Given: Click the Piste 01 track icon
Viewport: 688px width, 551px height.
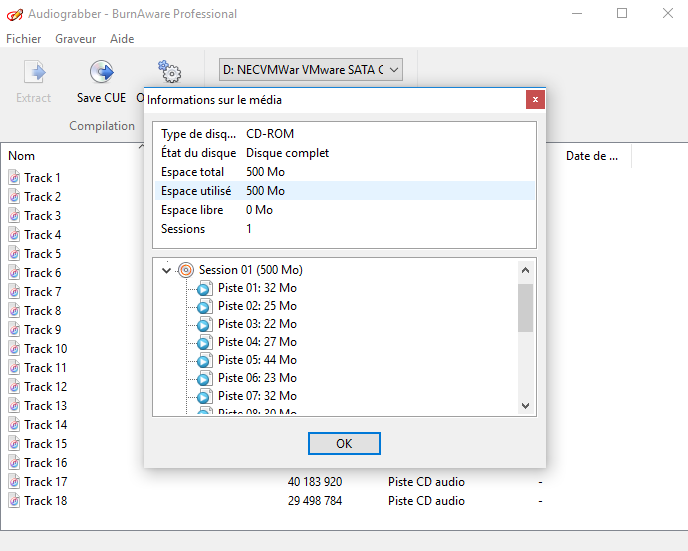Looking at the screenshot, I should pyautogui.click(x=204, y=289).
